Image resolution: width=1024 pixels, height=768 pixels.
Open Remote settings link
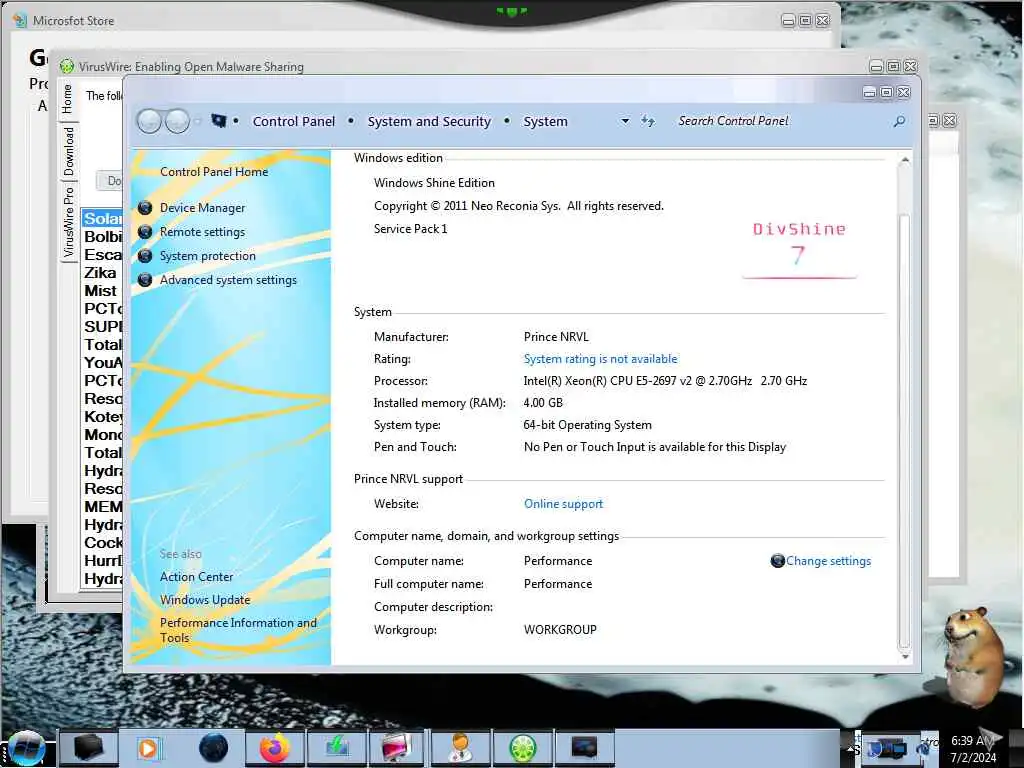click(202, 232)
